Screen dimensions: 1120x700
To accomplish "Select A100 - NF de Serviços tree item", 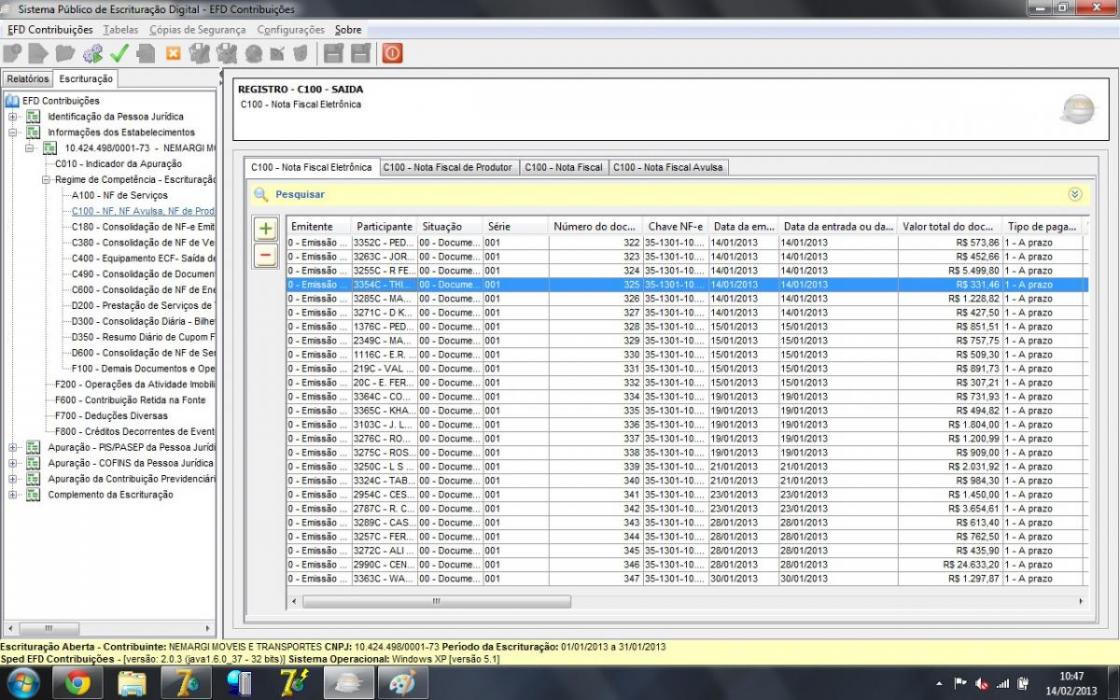I will point(119,195).
